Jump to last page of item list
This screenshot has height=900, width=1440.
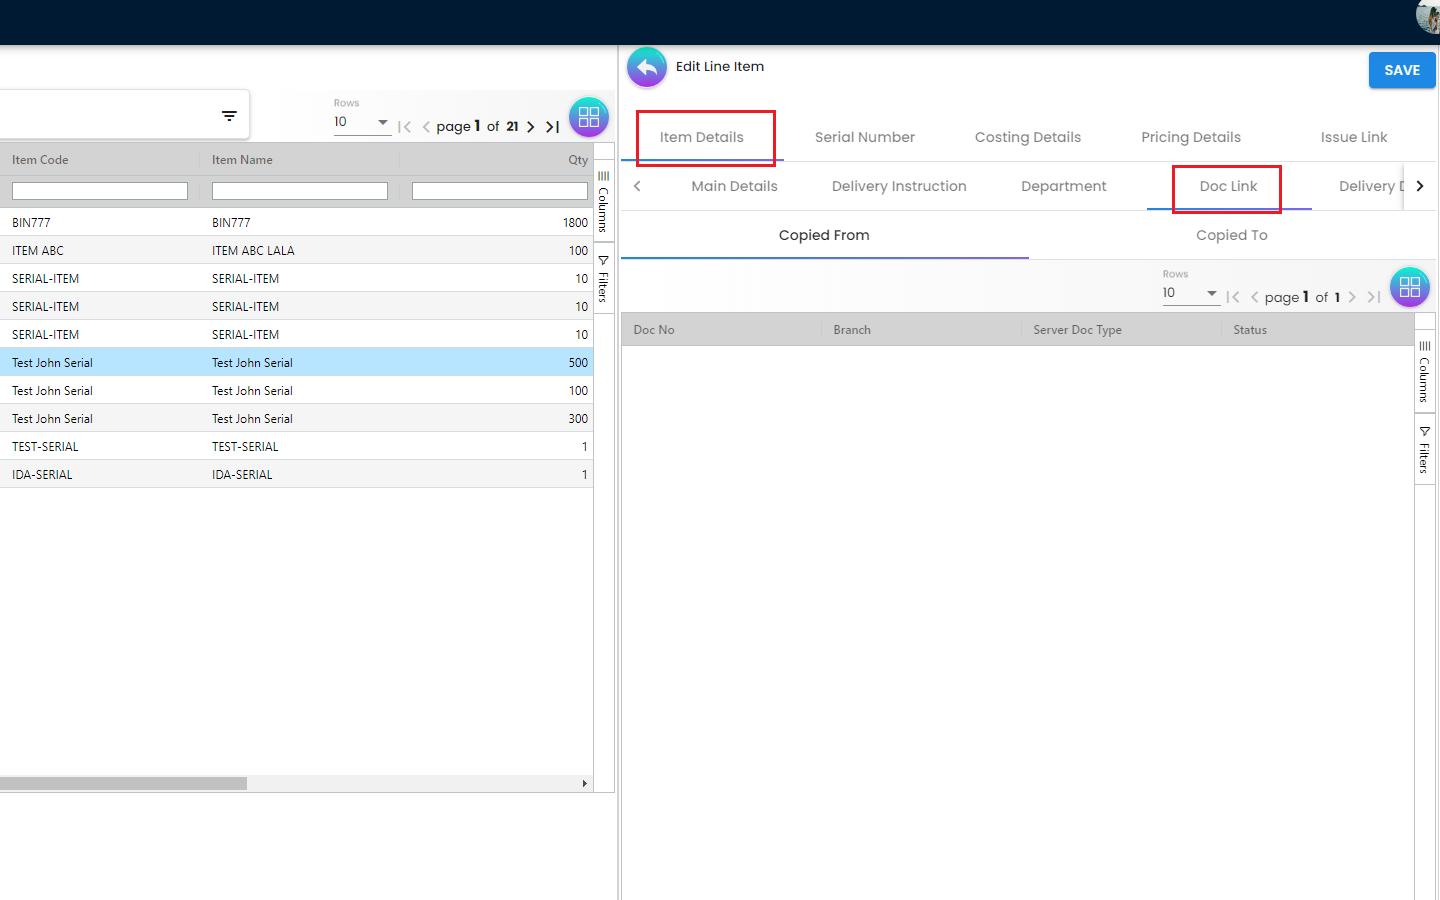[552, 127]
